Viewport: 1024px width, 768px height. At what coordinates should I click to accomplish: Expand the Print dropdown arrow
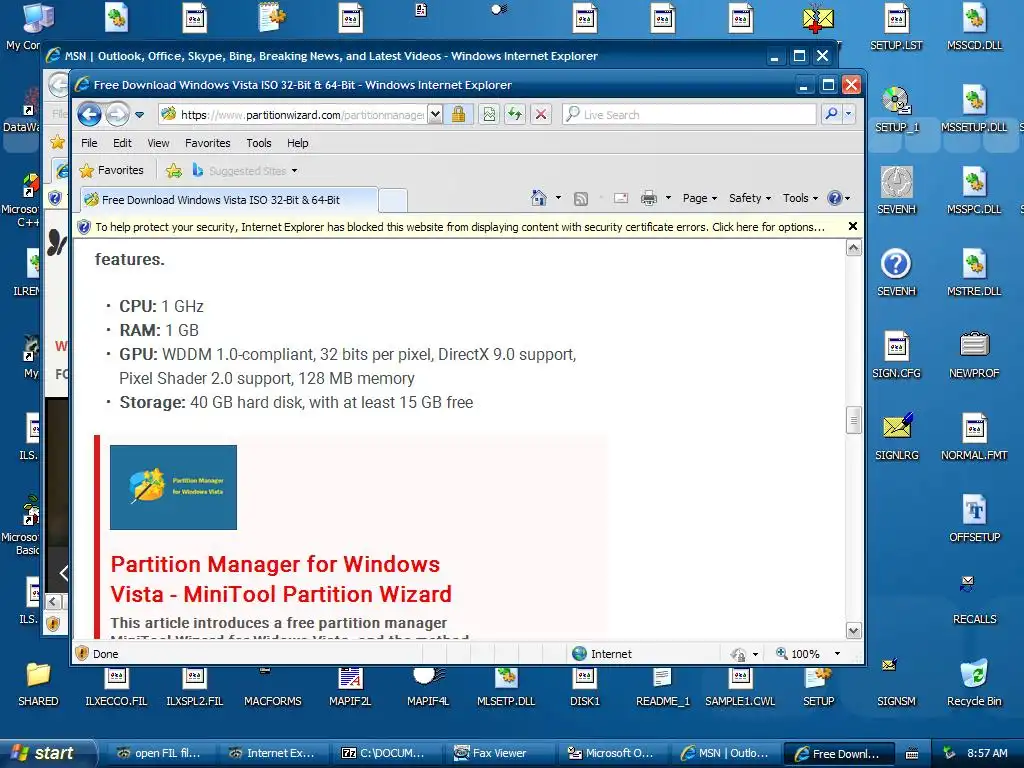point(668,198)
